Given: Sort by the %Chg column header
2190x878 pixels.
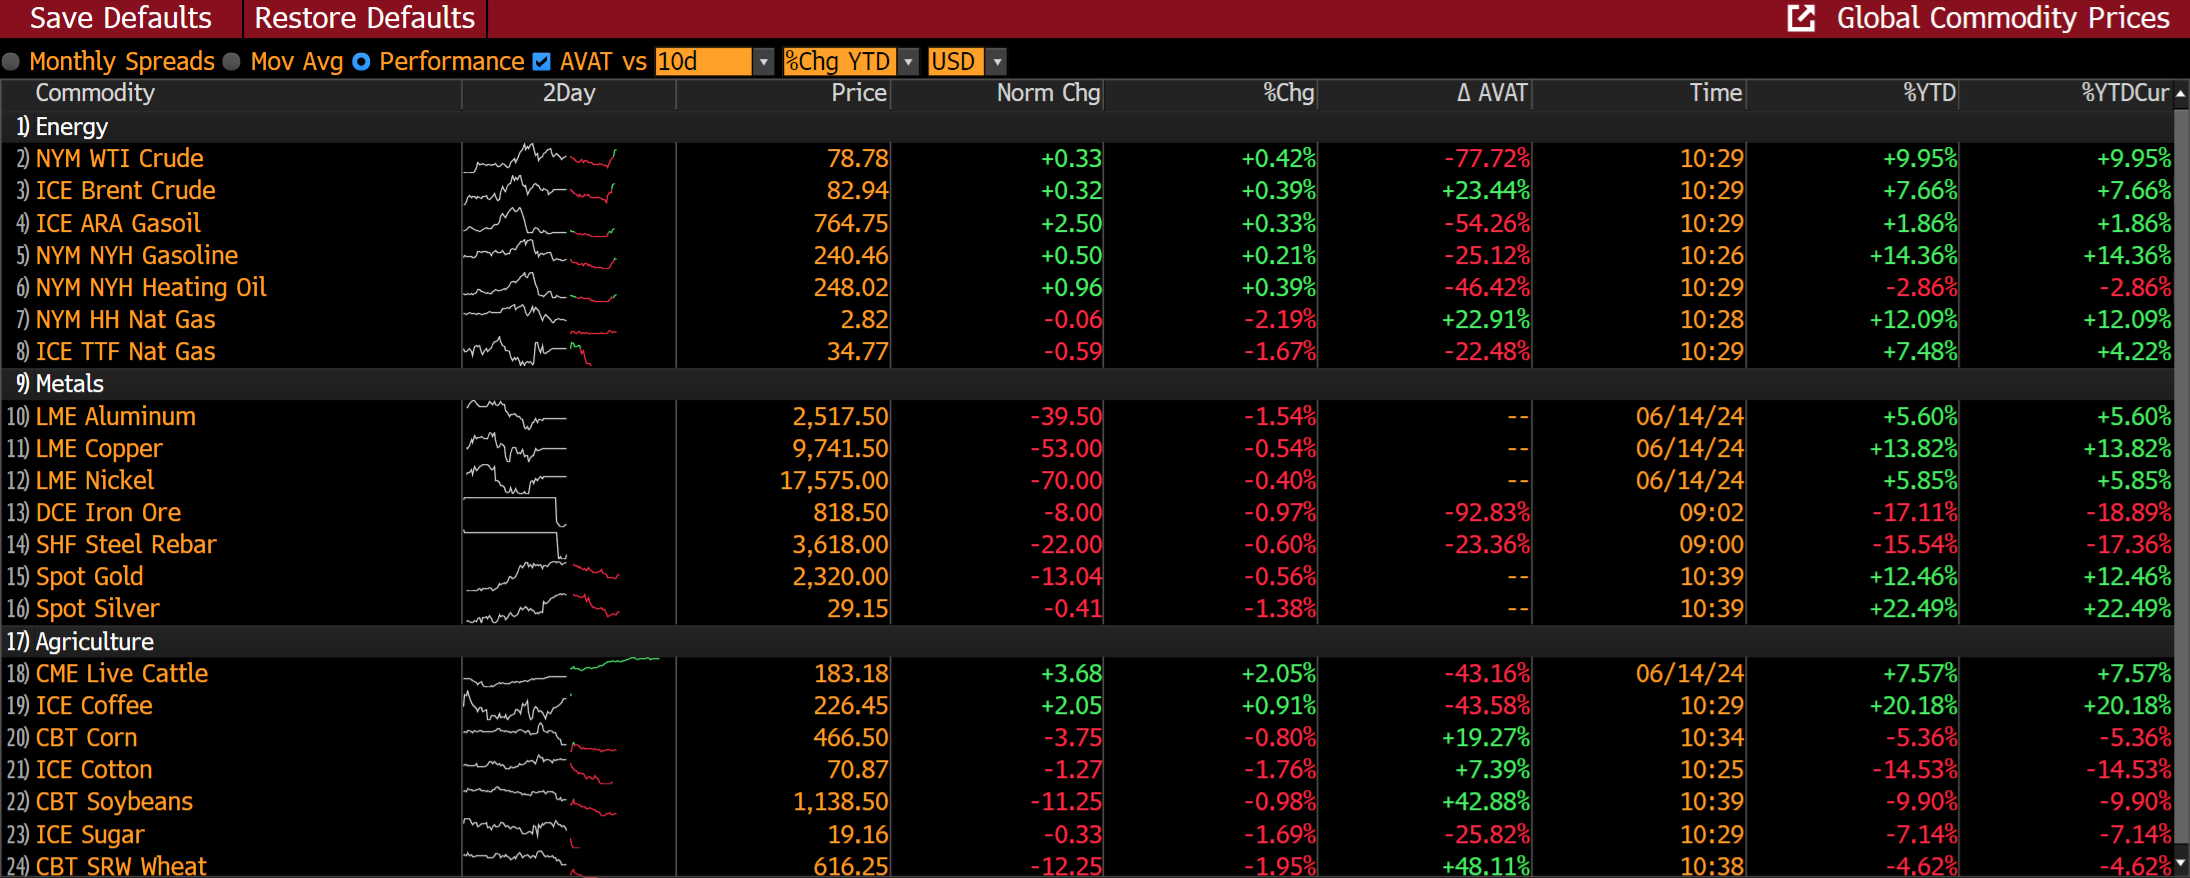Looking at the screenshot, I should tap(1288, 93).
